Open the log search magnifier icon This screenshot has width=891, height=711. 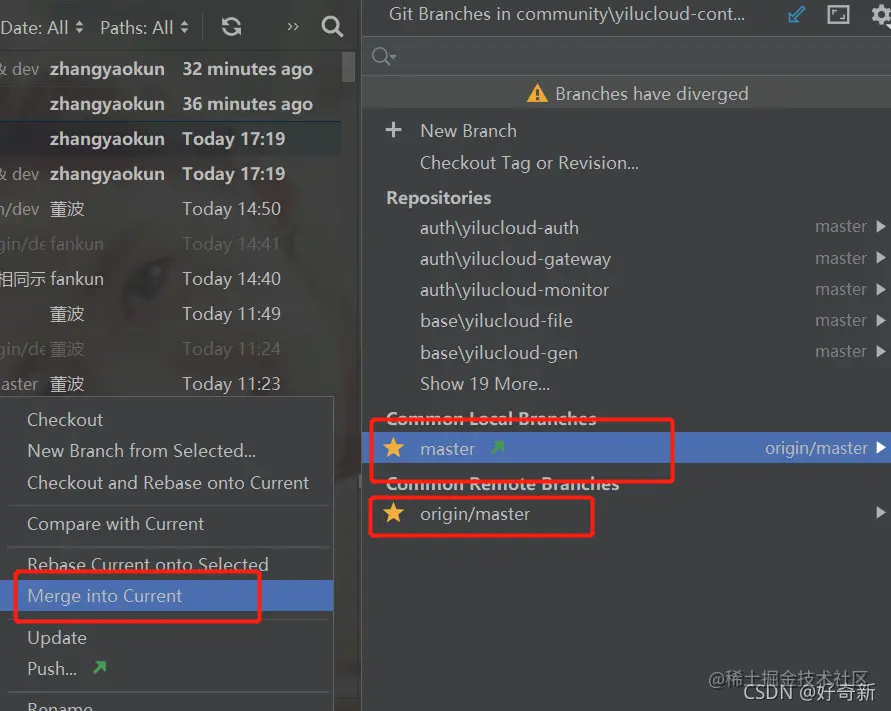pos(332,27)
